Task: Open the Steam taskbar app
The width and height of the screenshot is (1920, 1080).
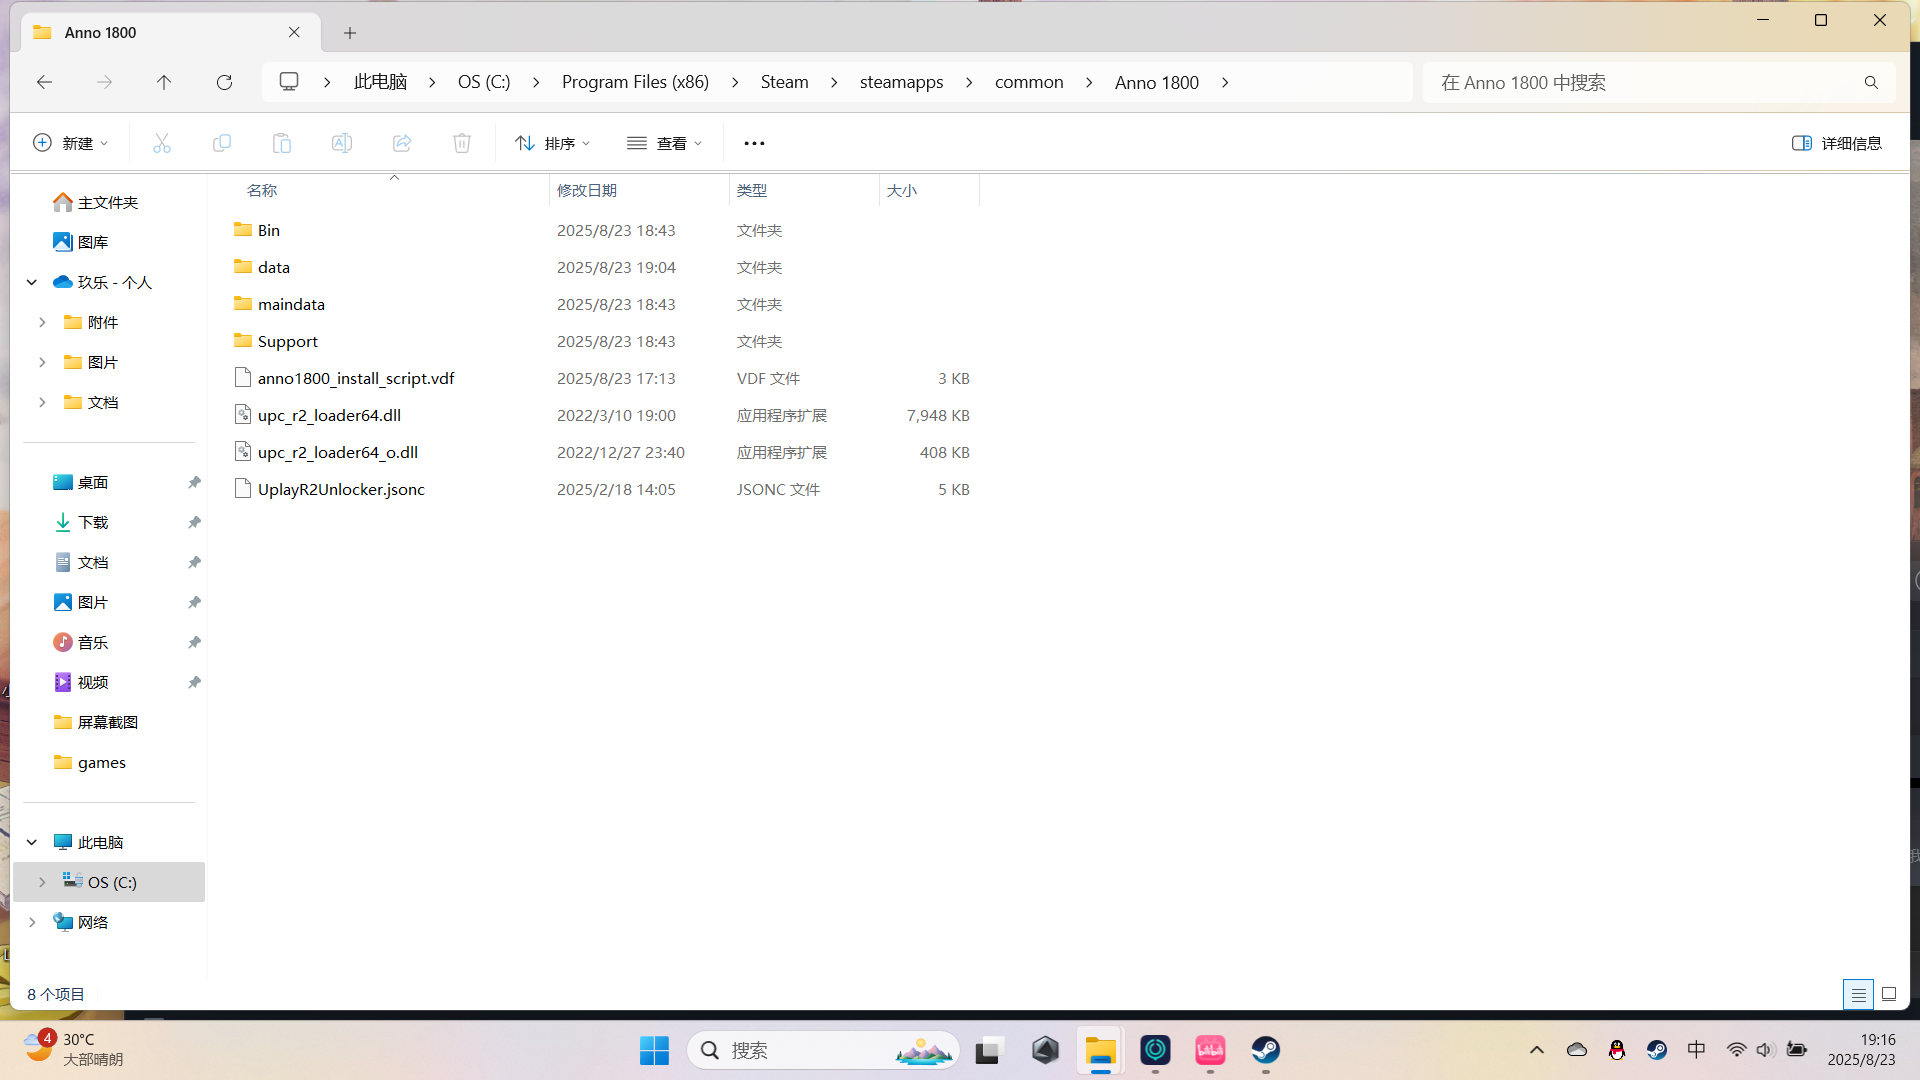Action: (x=1266, y=1050)
